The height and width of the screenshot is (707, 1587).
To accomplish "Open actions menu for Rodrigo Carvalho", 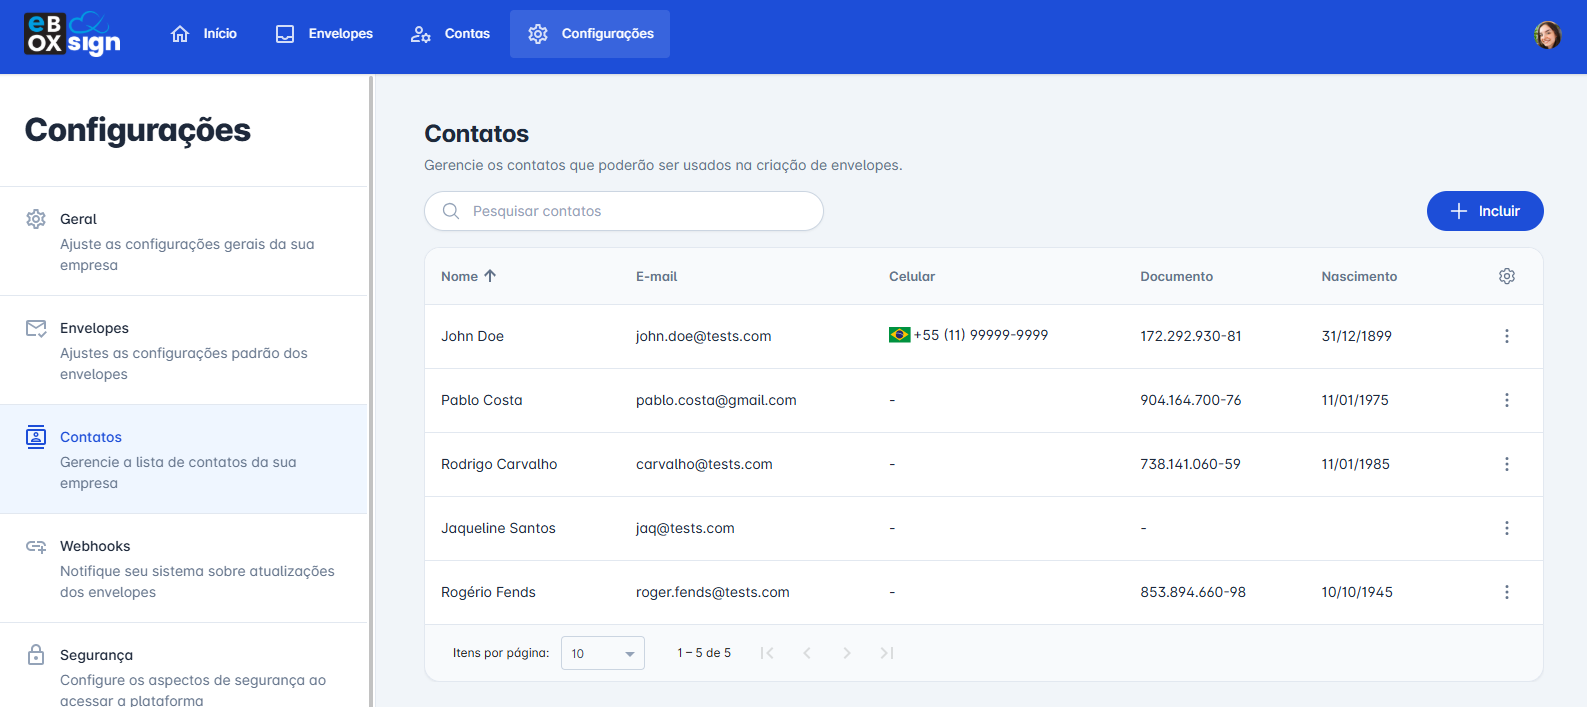I will click(1506, 464).
